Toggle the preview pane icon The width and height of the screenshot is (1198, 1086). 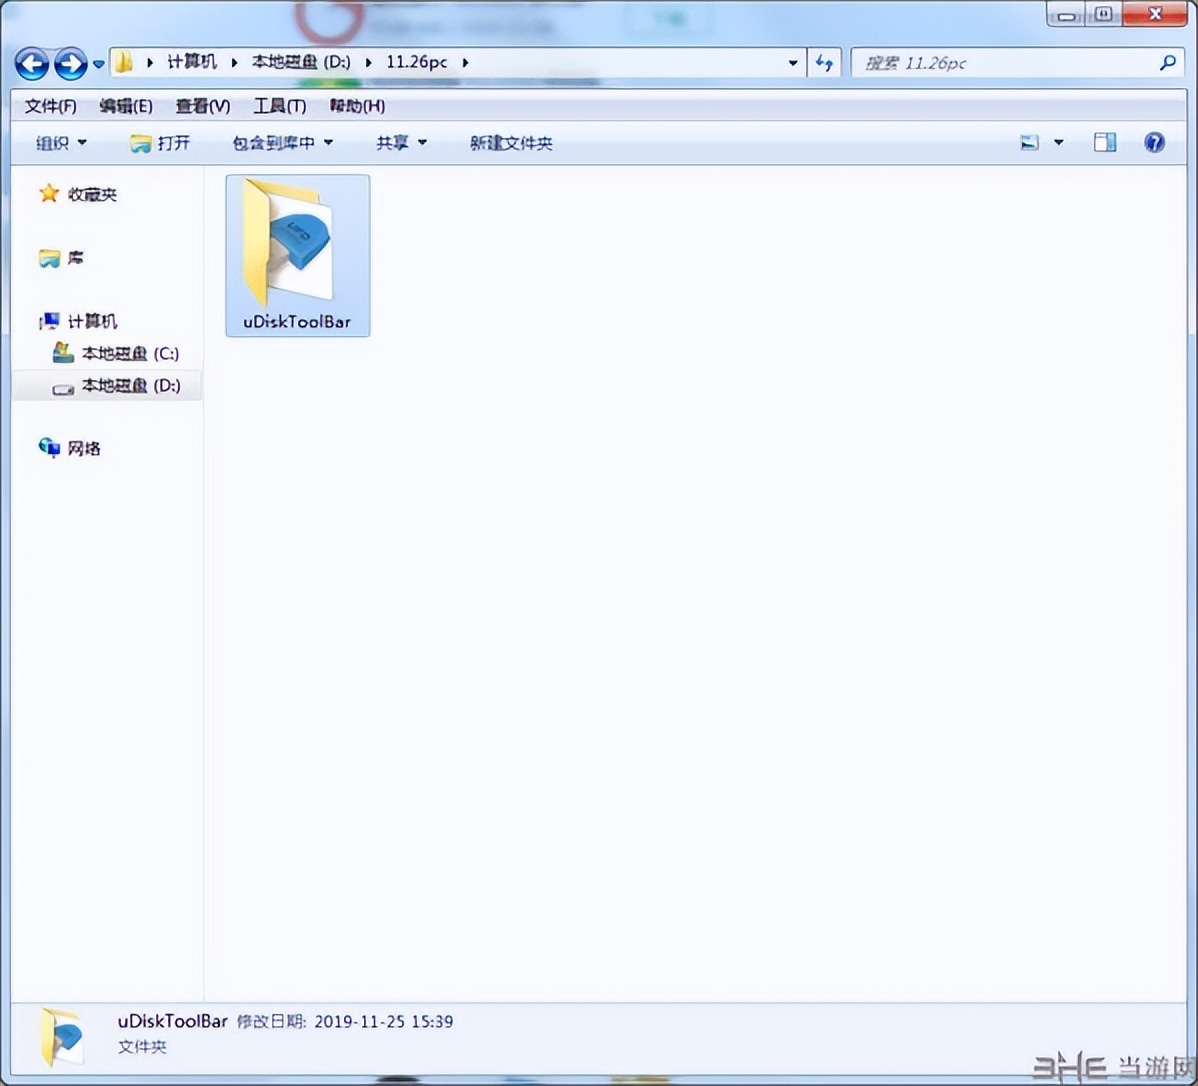[x=1104, y=143]
